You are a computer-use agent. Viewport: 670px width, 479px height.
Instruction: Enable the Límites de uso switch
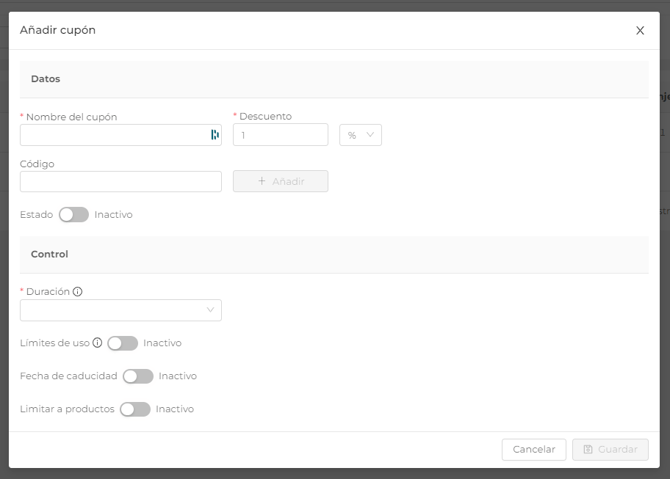point(122,343)
